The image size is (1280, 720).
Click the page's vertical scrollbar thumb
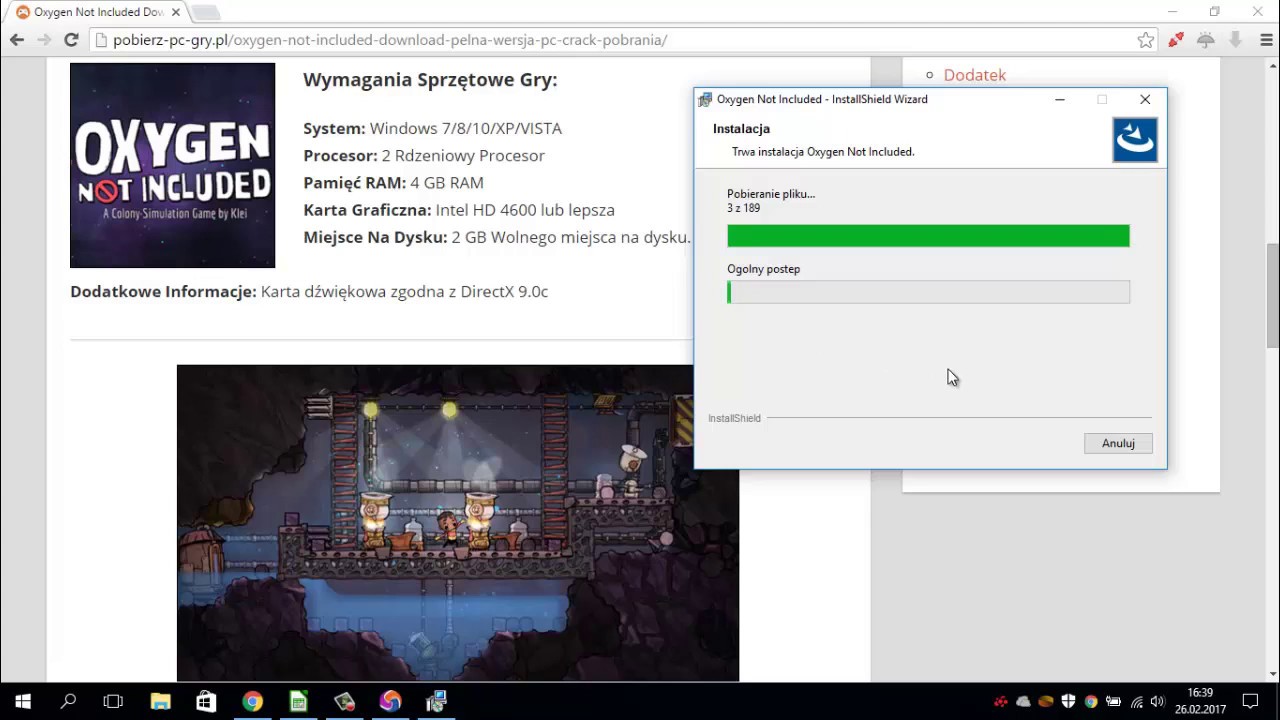click(1272, 295)
